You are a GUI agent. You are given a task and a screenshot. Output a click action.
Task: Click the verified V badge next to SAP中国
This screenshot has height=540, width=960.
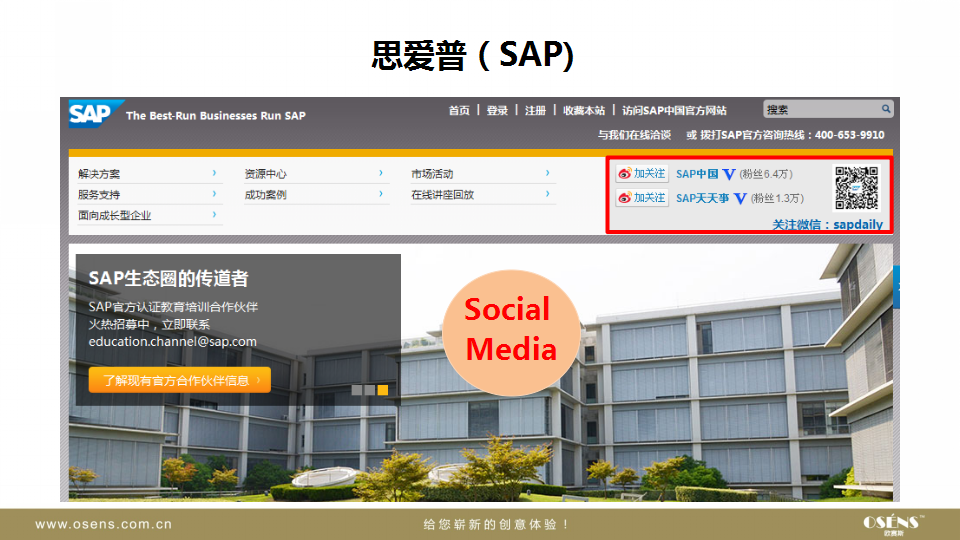(x=729, y=174)
